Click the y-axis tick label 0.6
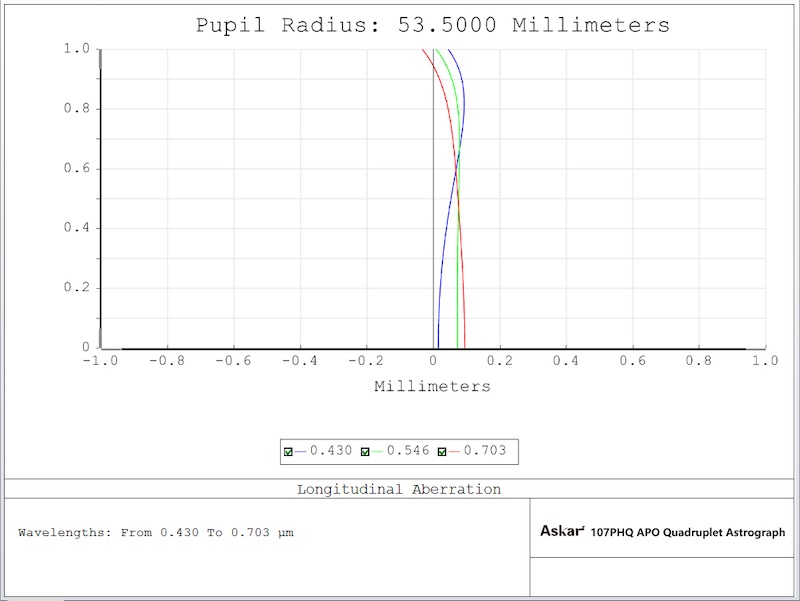The height and width of the screenshot is (601, 800). coord(77,168)
